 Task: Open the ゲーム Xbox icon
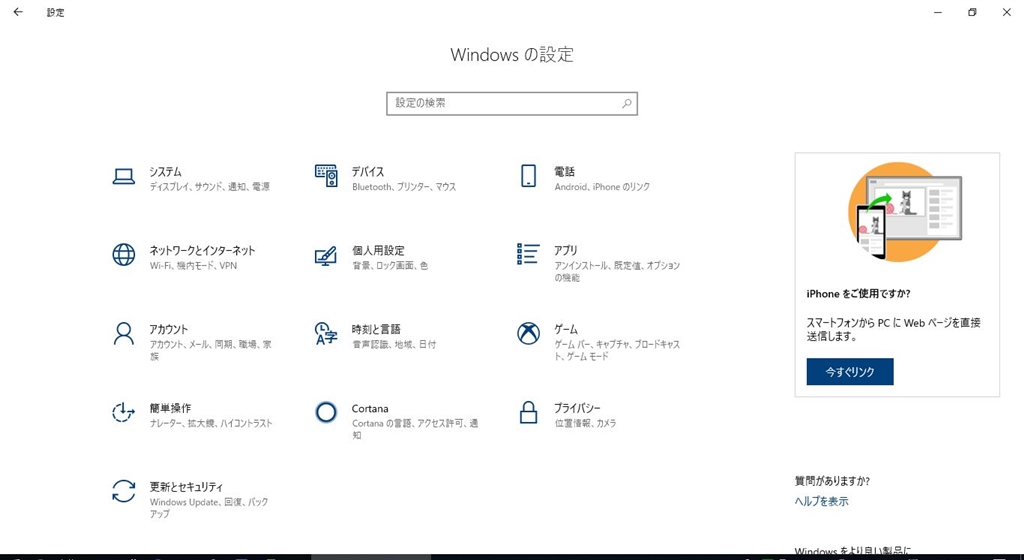pyautogui.click(x=528, y=334)
